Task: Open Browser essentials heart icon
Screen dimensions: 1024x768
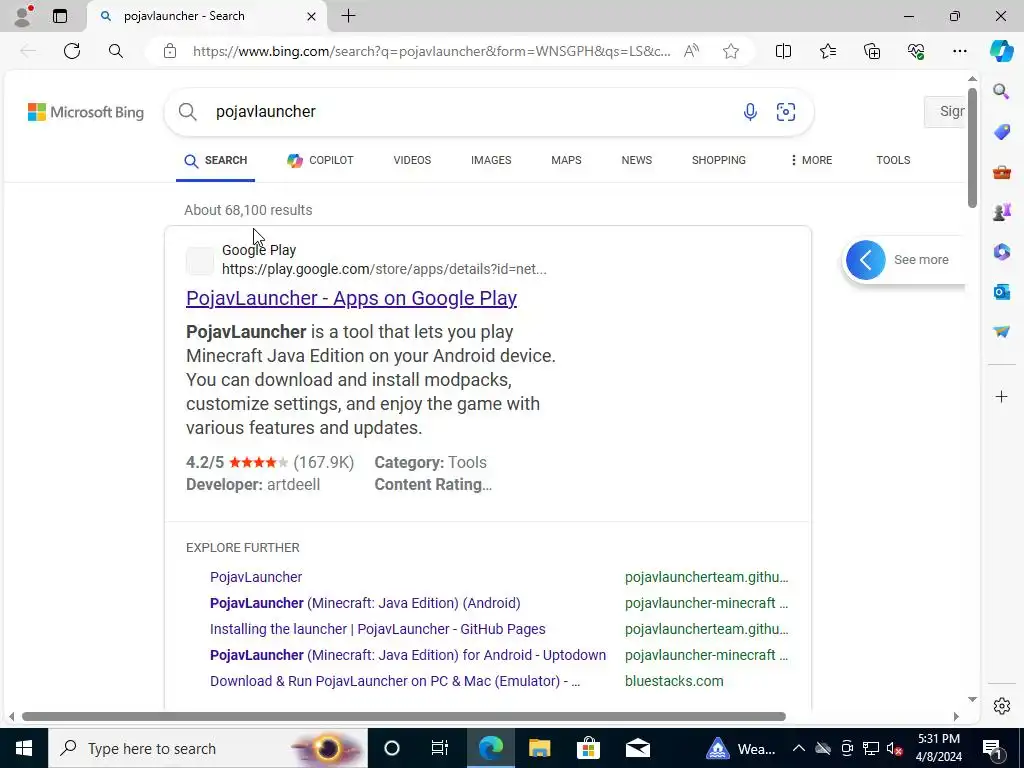Action: [916, 51]
